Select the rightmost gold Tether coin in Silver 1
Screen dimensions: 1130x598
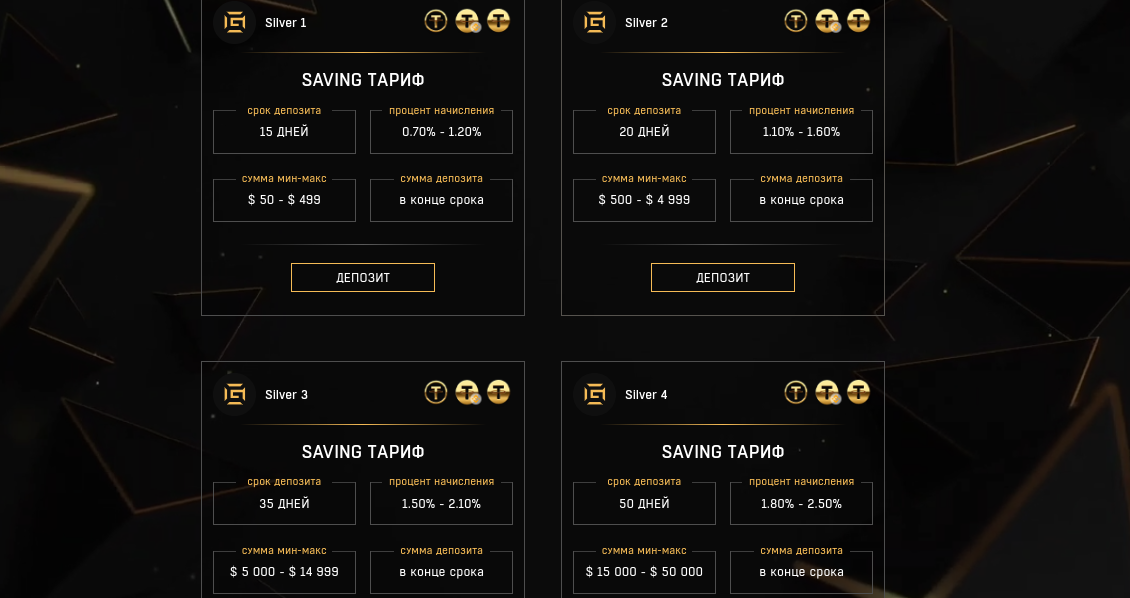tap(498, 21)
